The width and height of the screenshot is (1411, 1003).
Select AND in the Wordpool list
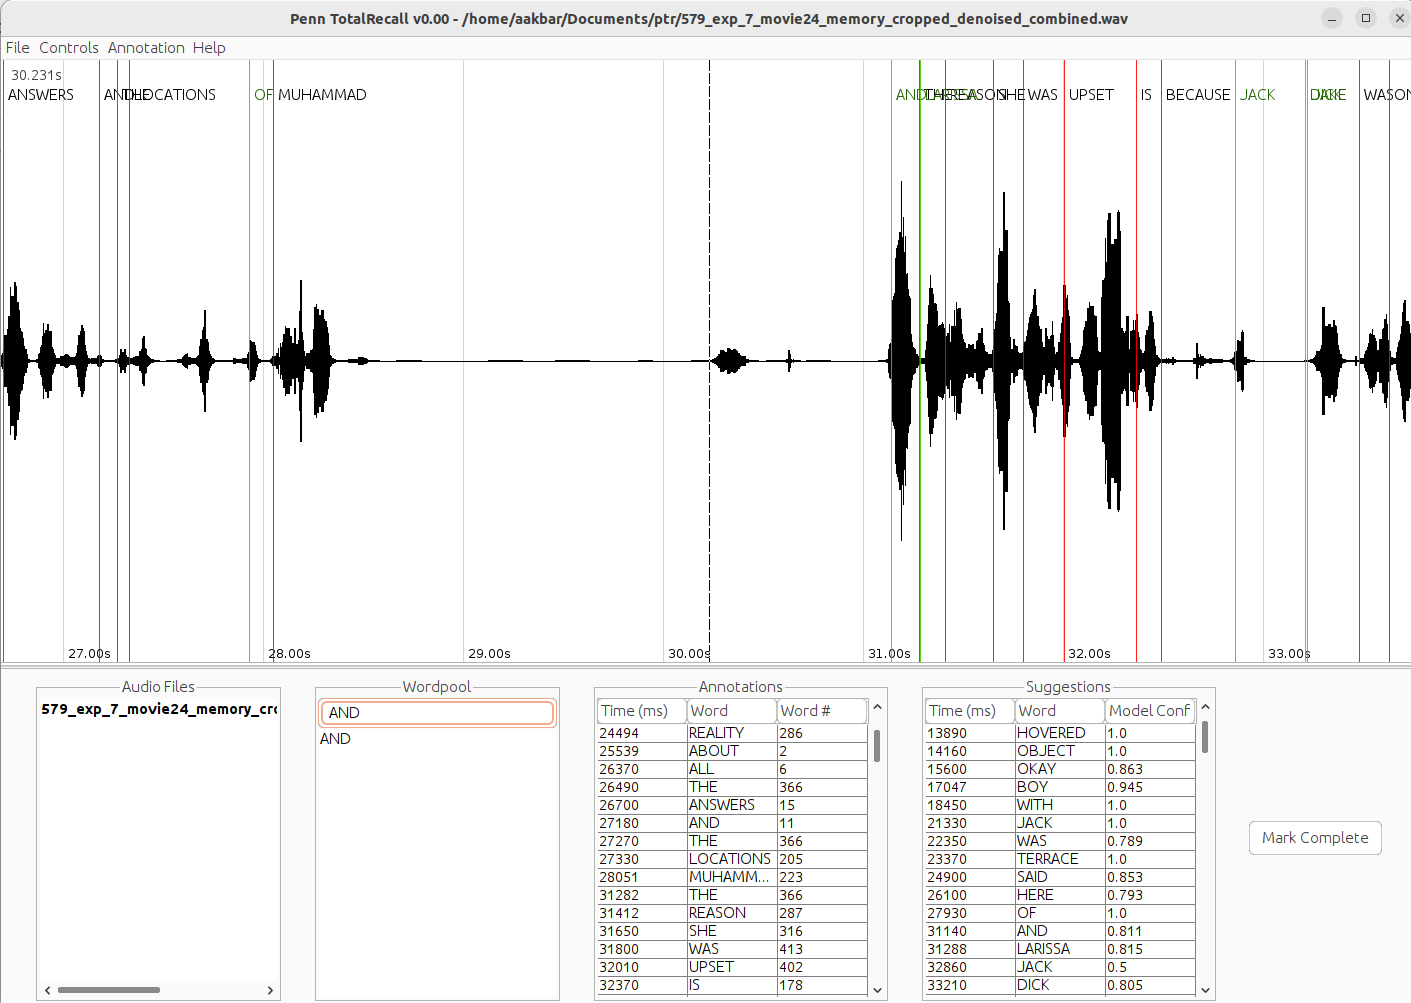[335, 739]
